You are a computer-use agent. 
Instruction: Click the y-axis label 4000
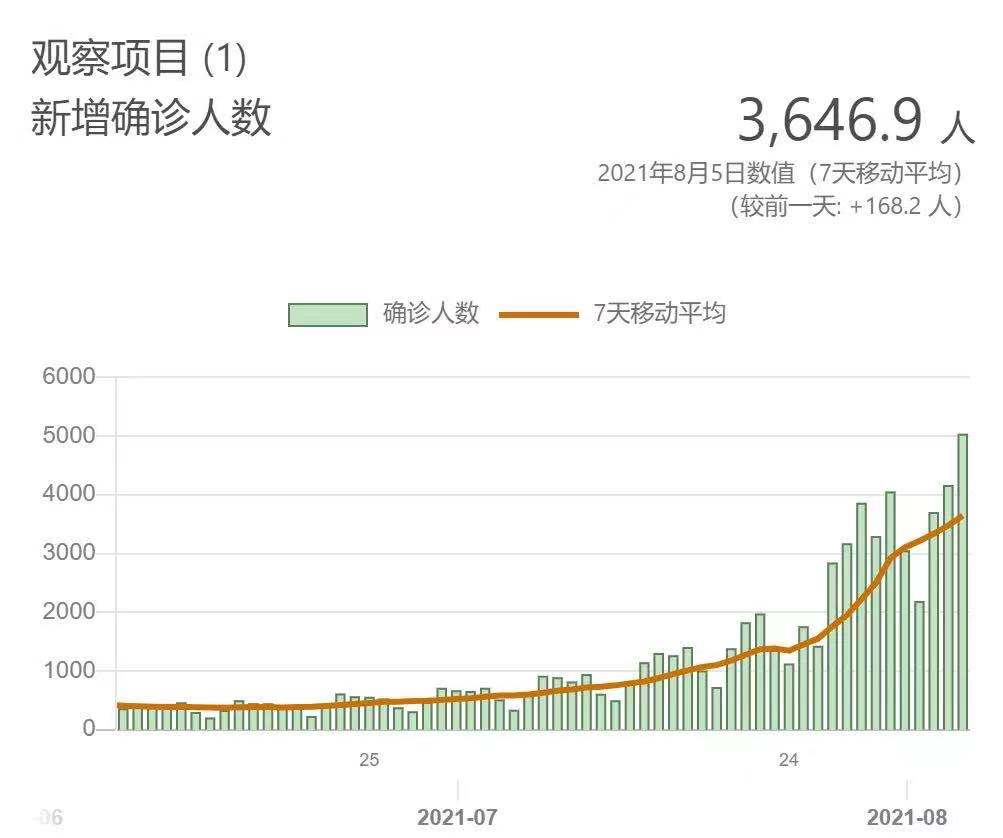coord(68,494)
